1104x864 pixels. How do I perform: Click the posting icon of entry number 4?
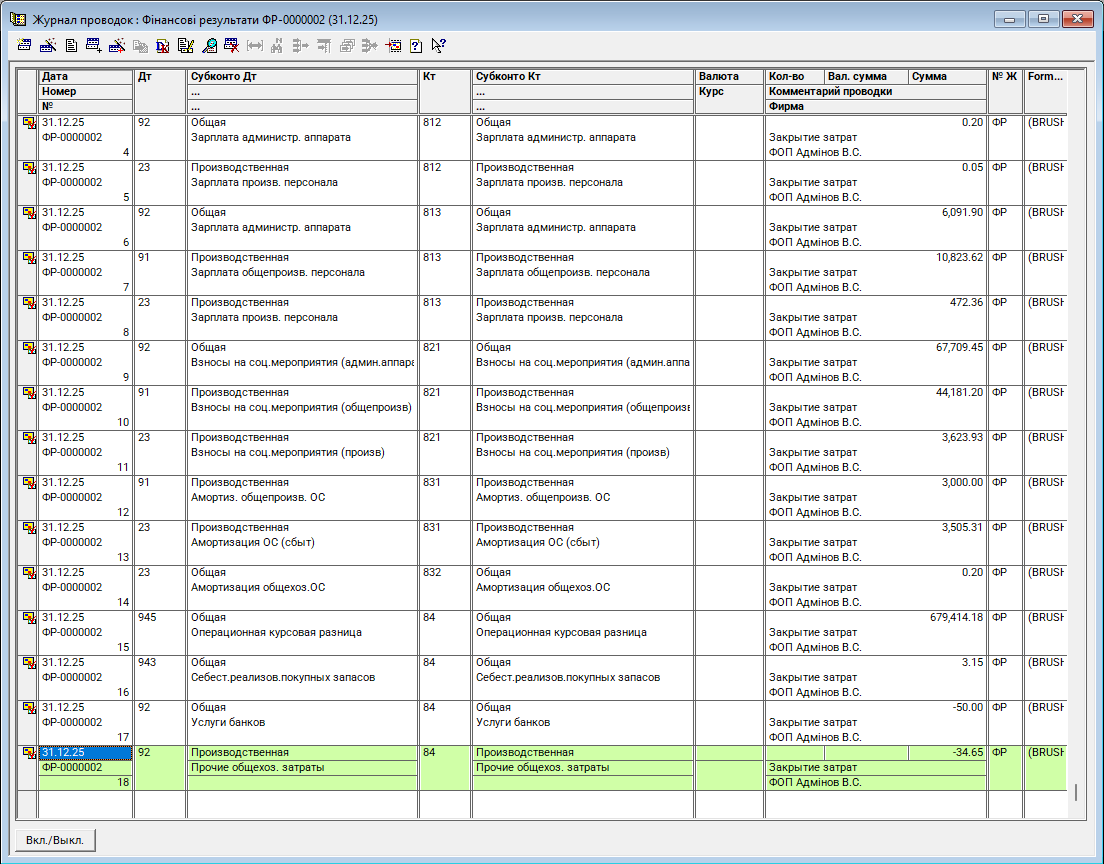pos(29,123)
